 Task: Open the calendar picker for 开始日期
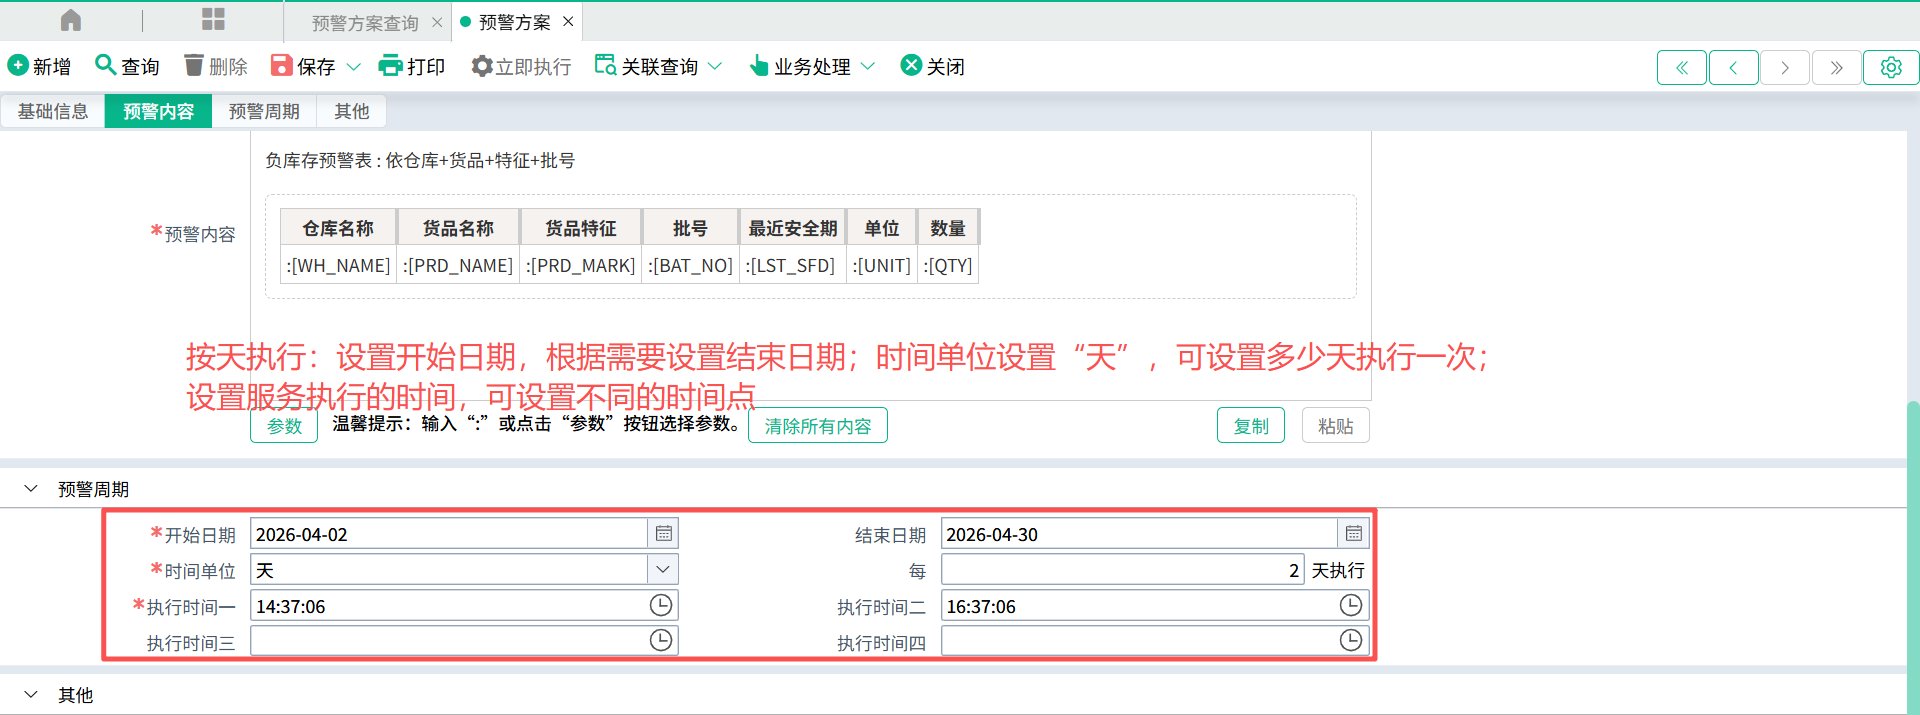pyautogui.click(x=663, y=534)
